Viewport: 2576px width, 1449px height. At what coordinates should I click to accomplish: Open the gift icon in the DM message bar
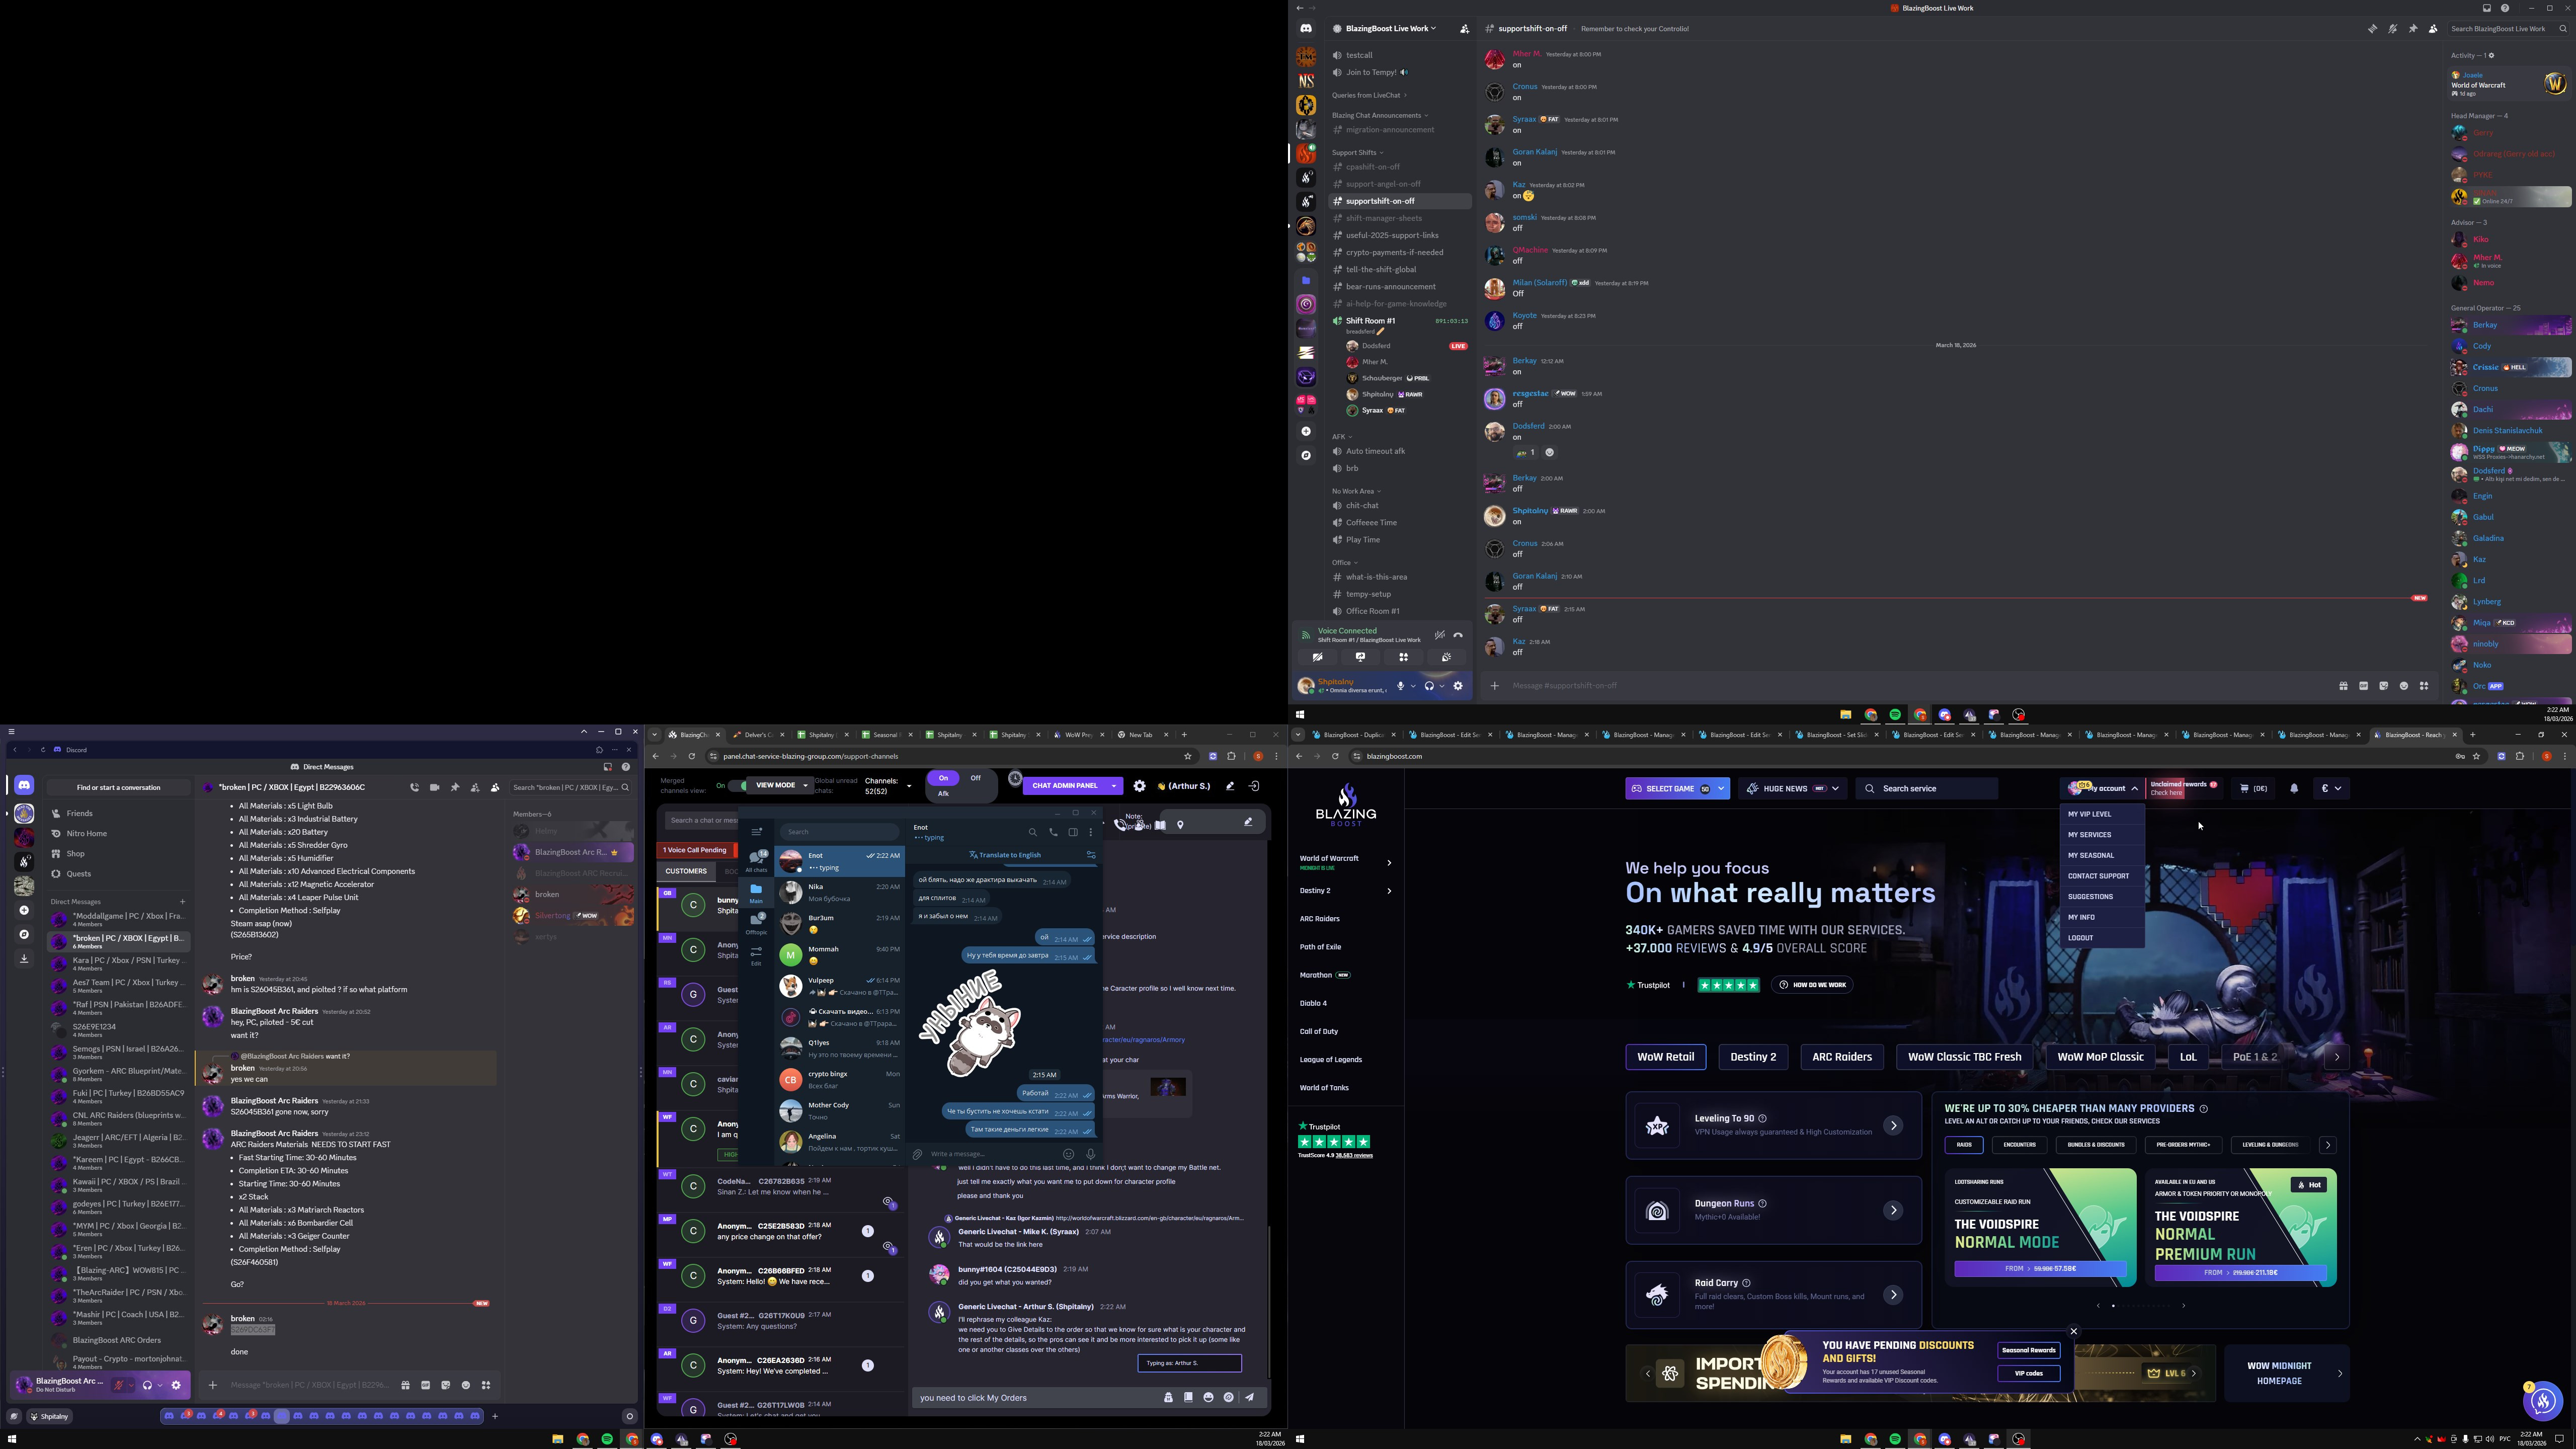tap(405, 1385)
